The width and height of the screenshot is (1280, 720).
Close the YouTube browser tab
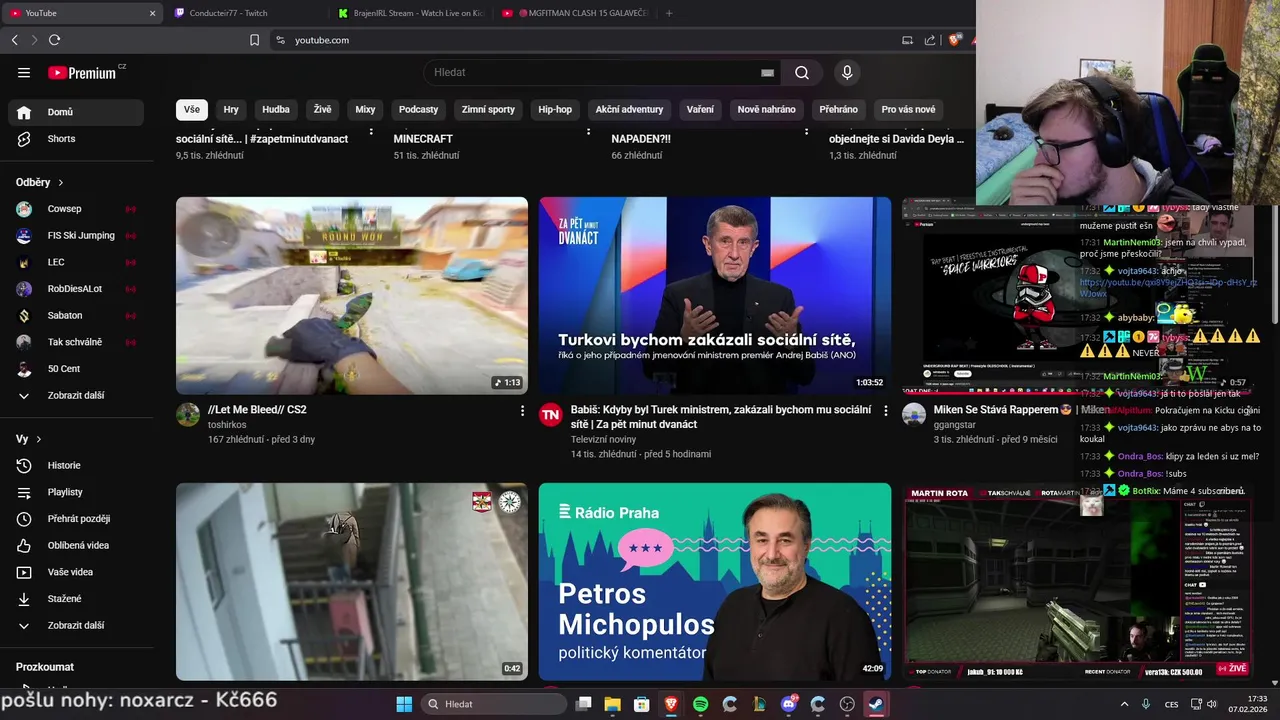[152, 13]
